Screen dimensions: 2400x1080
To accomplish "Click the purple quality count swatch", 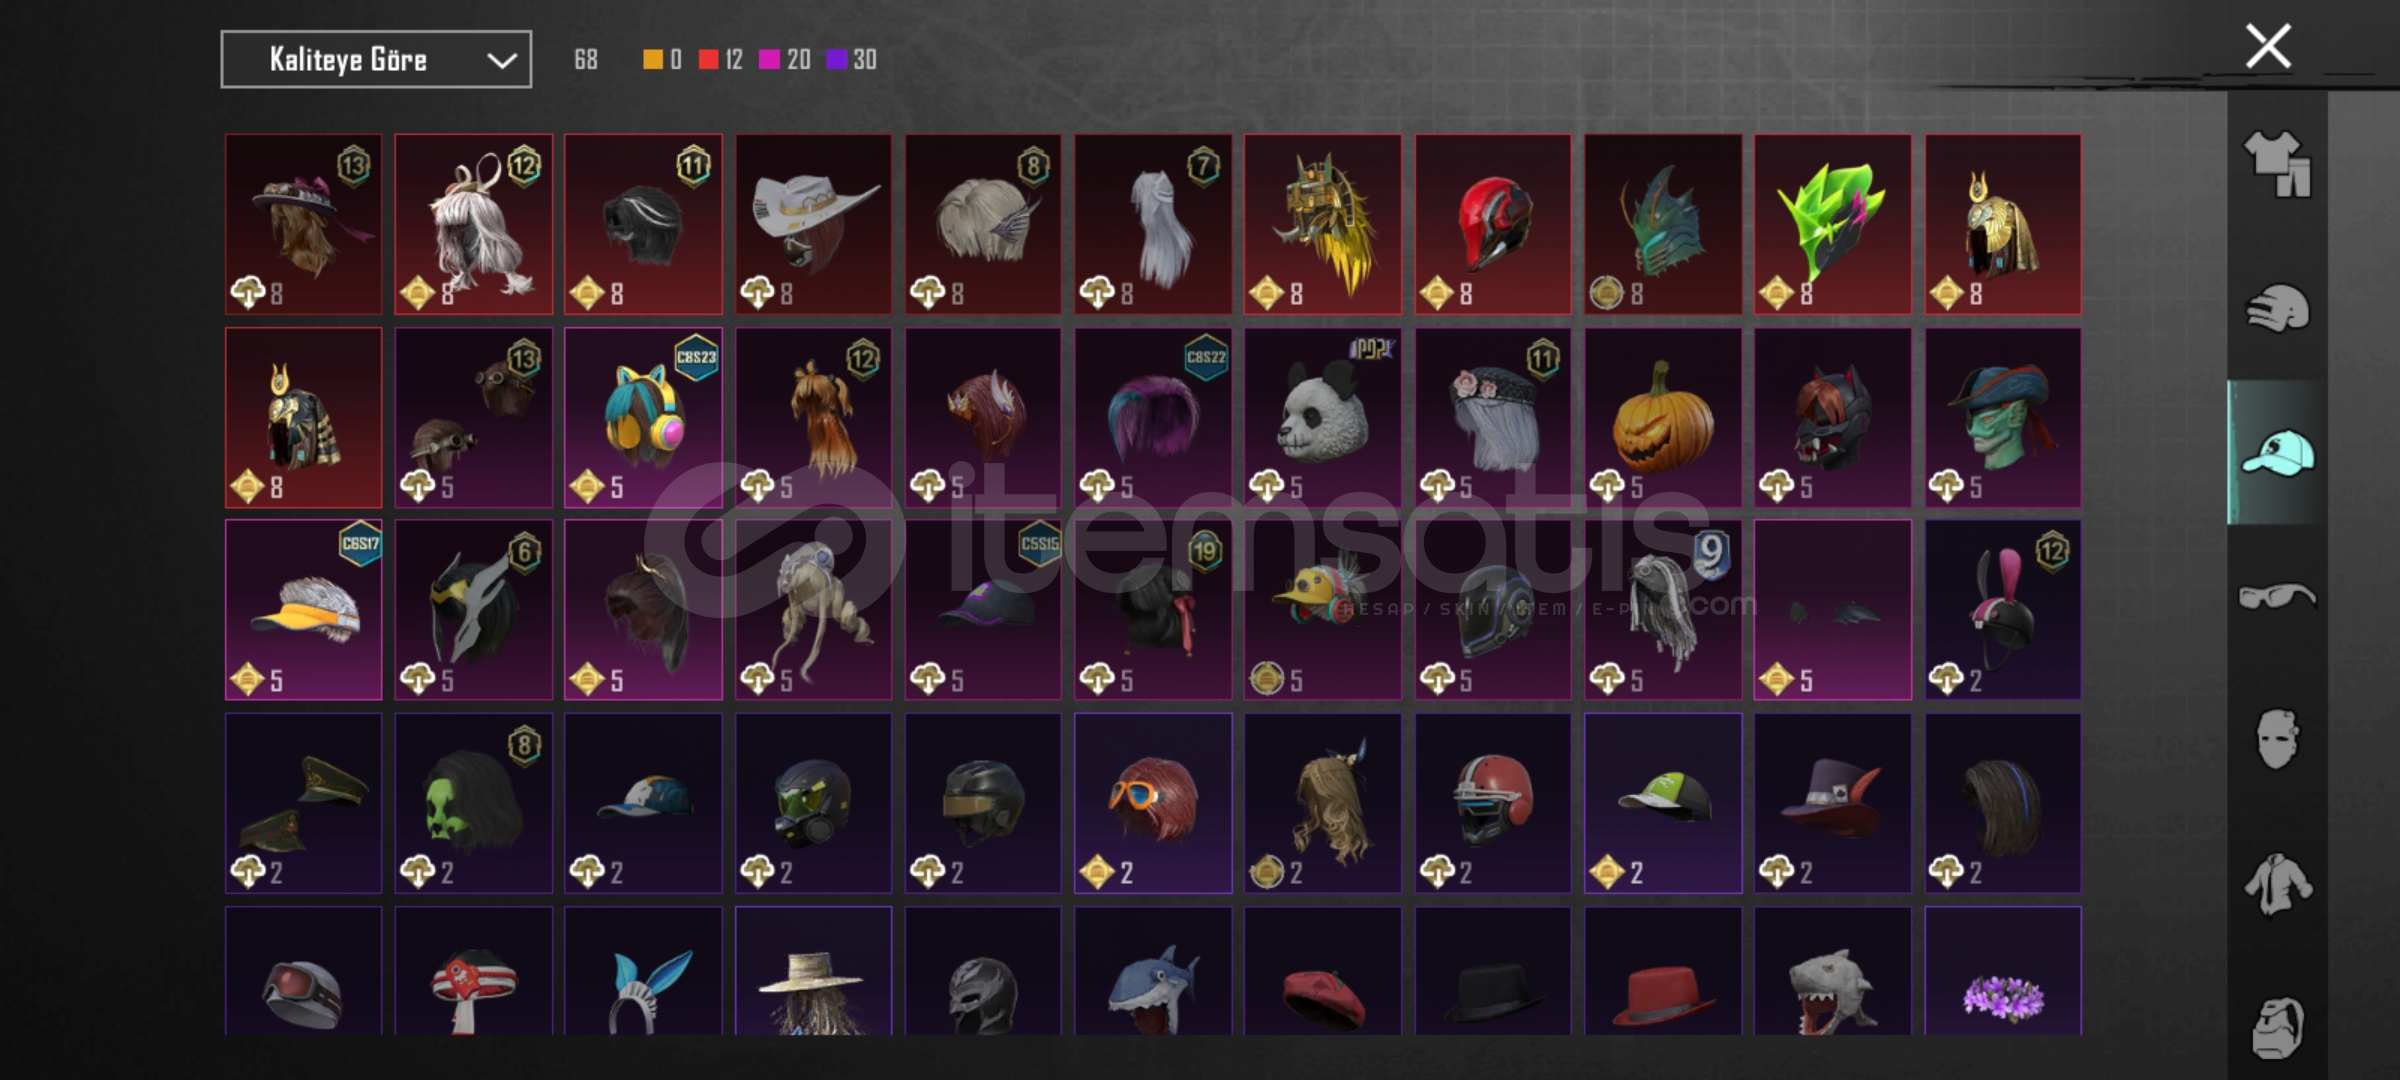I will click(836, 60).
